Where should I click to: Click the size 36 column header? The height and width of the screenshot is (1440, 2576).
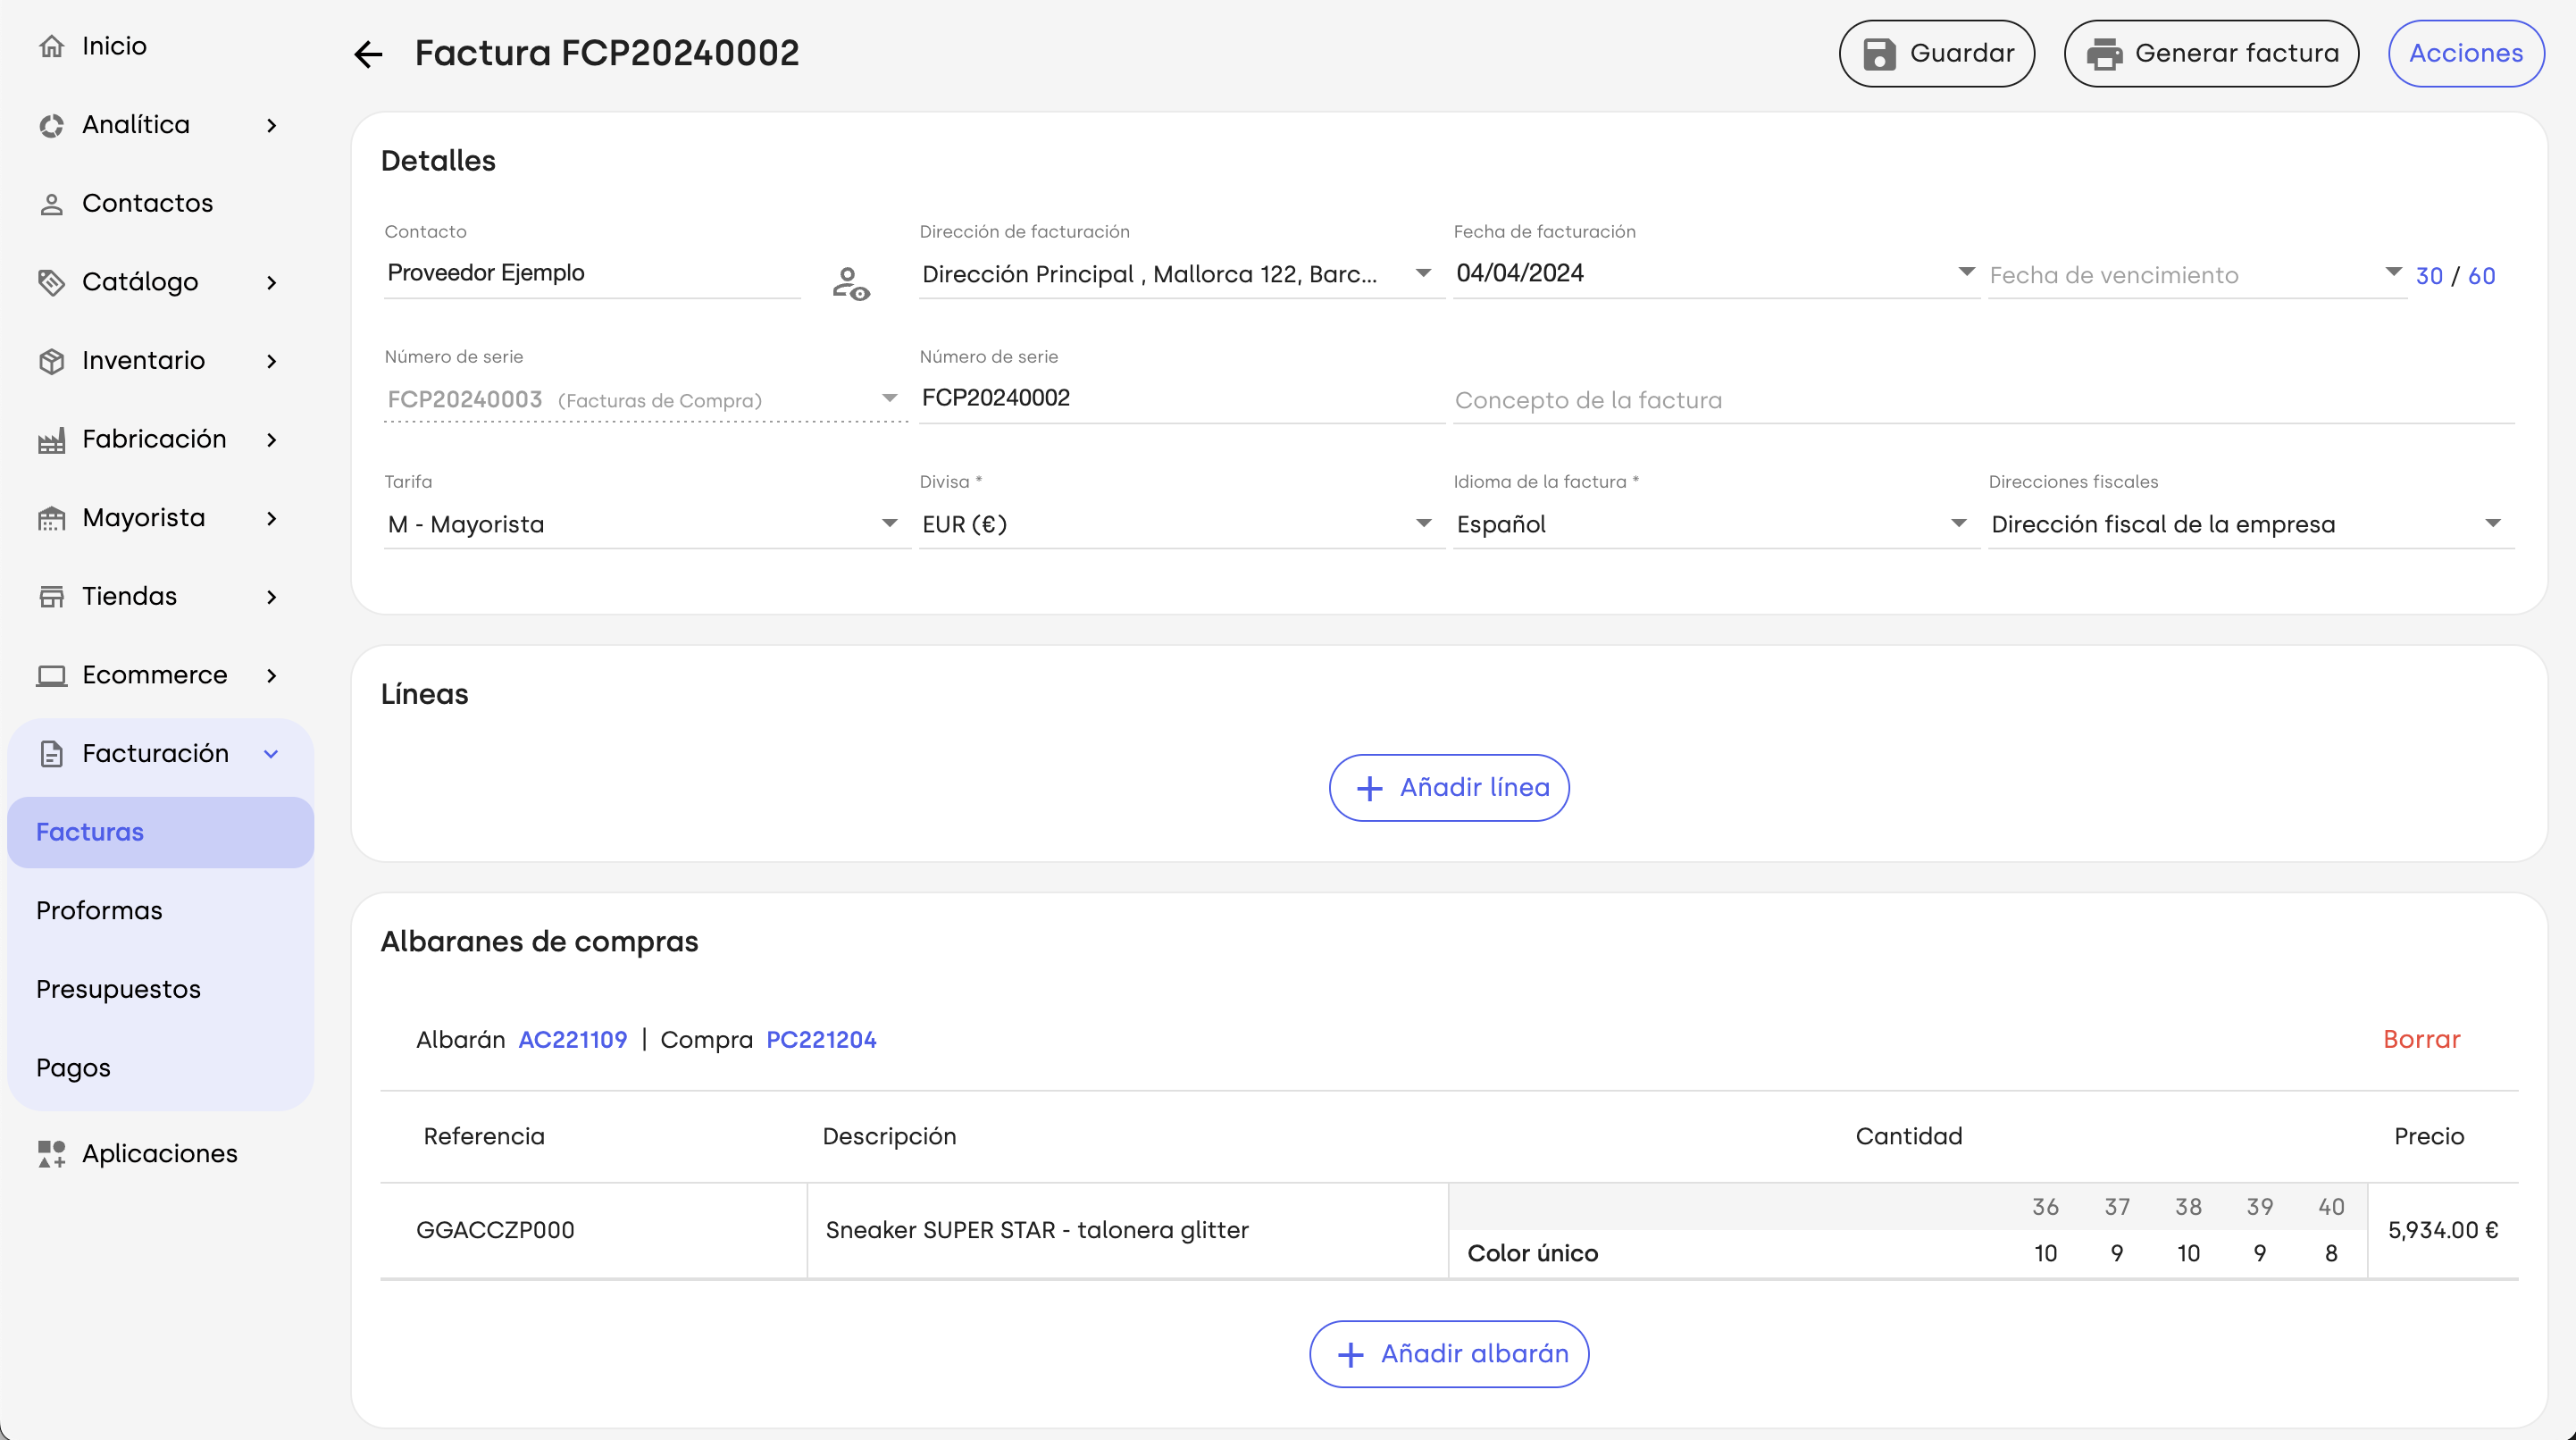pyautogui.click(x=2045, y=1208)
